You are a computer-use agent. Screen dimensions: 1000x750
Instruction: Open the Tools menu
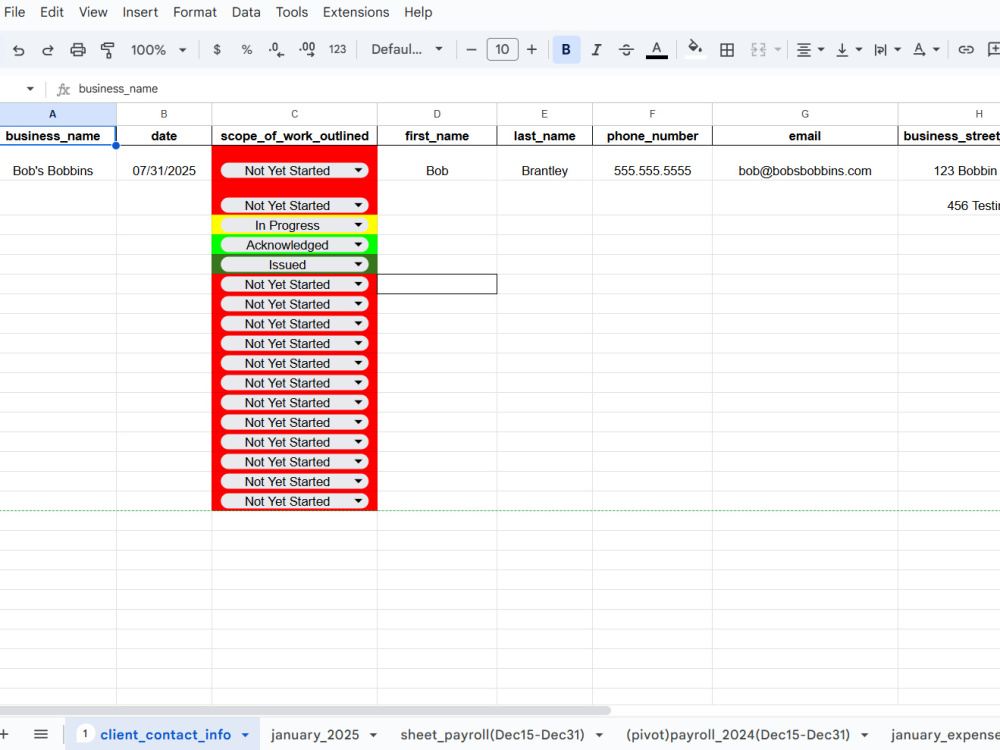291,12
